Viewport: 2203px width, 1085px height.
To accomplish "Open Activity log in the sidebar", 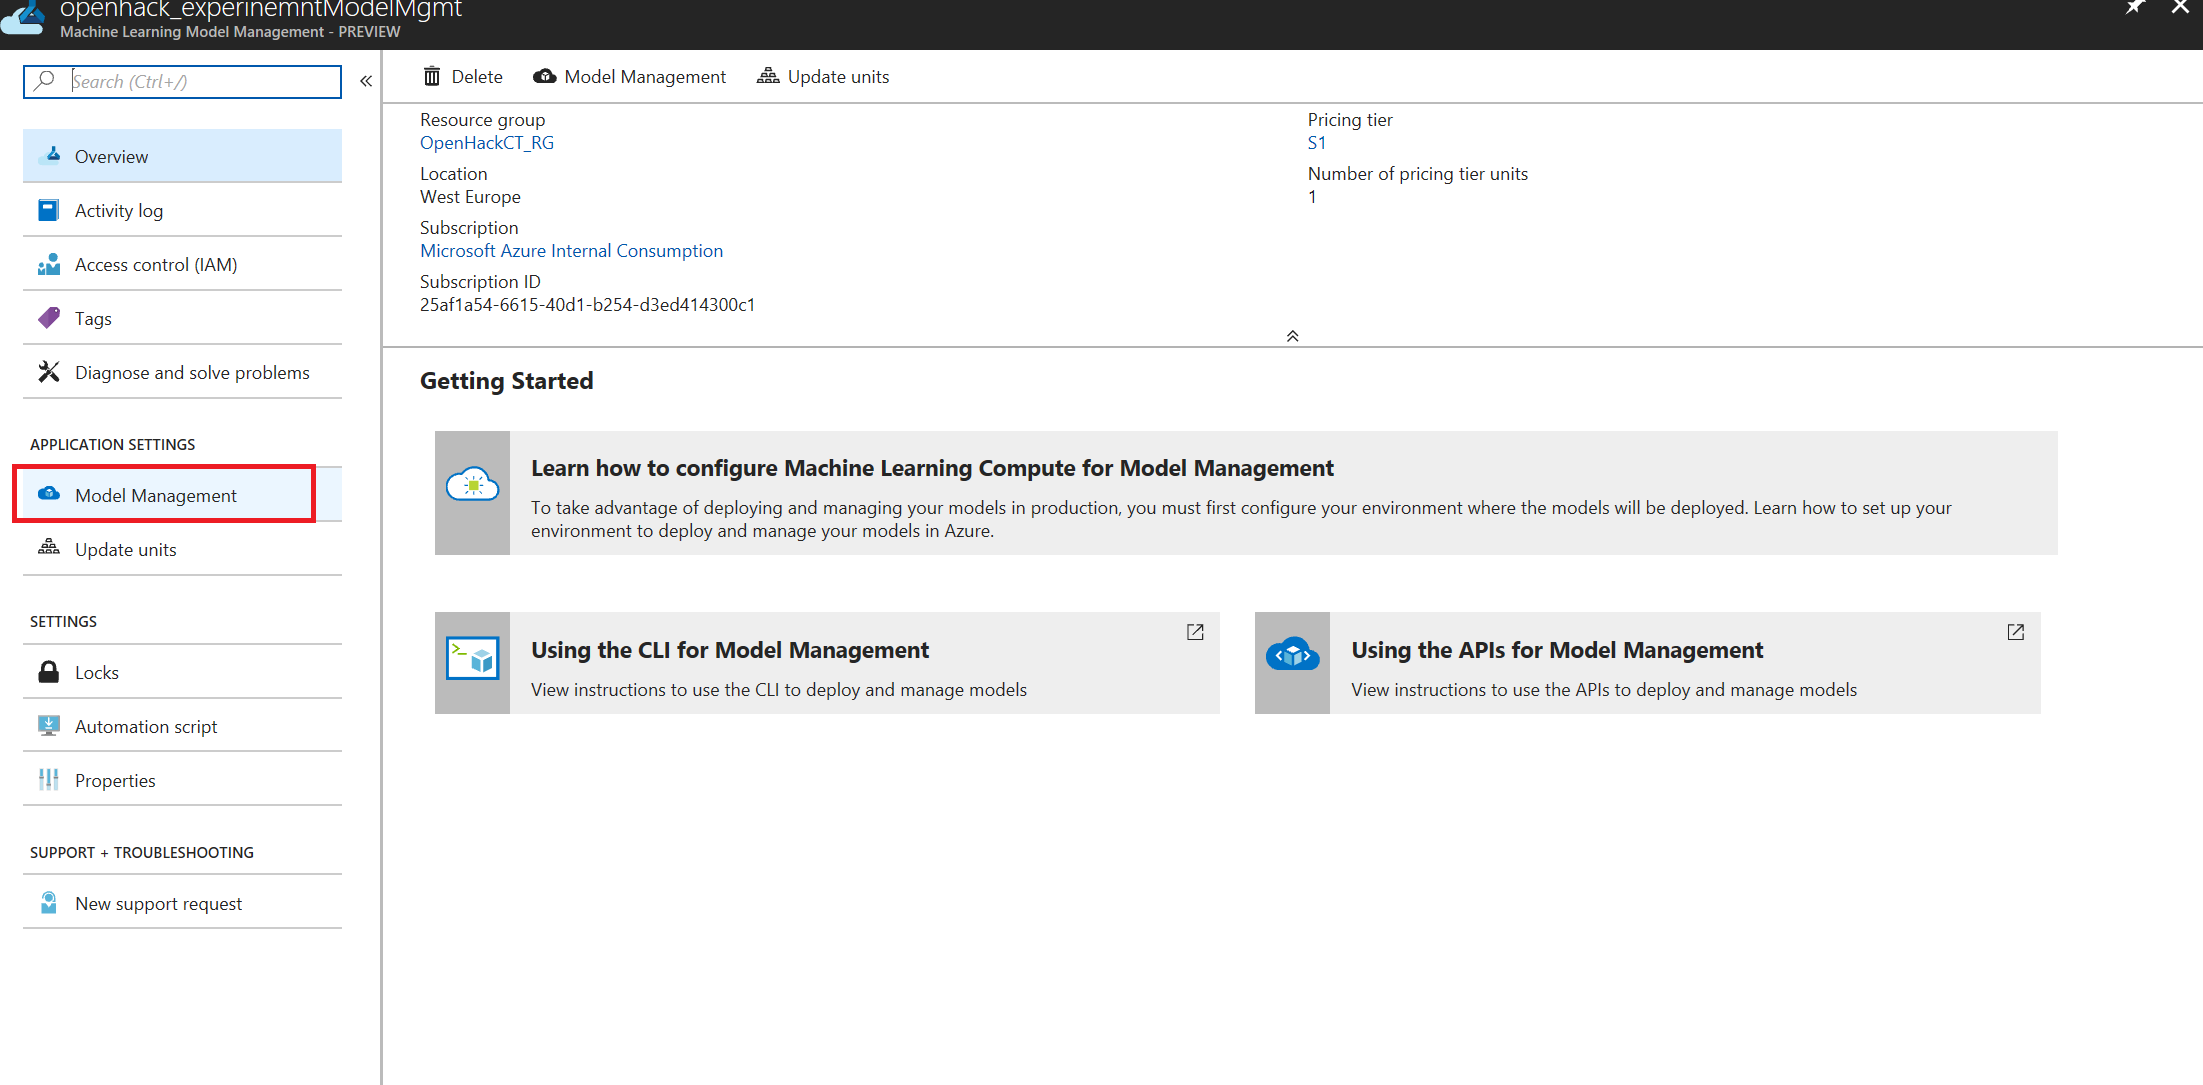I will pos(182,210).
